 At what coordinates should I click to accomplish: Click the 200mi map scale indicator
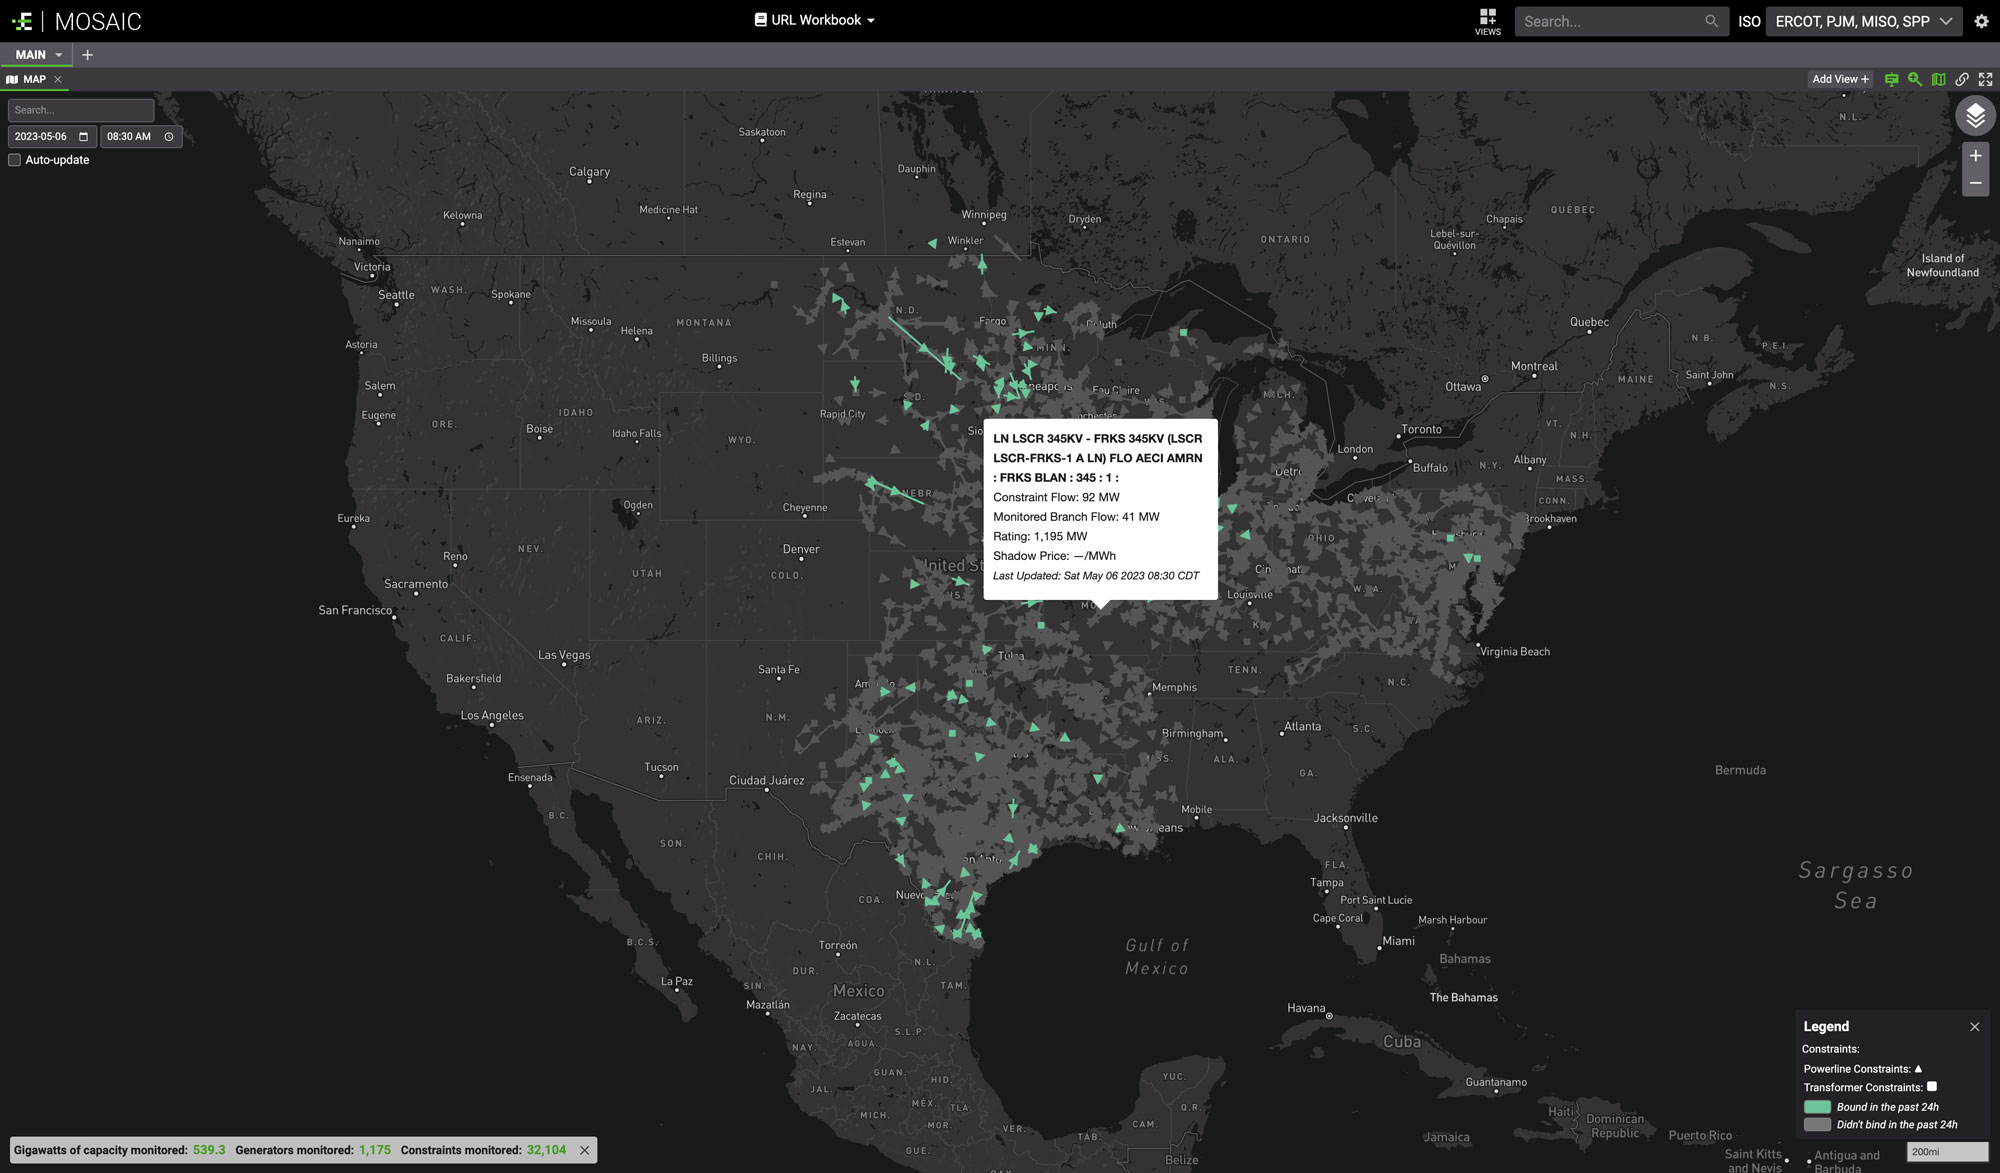click(x=1947, y=1152)
